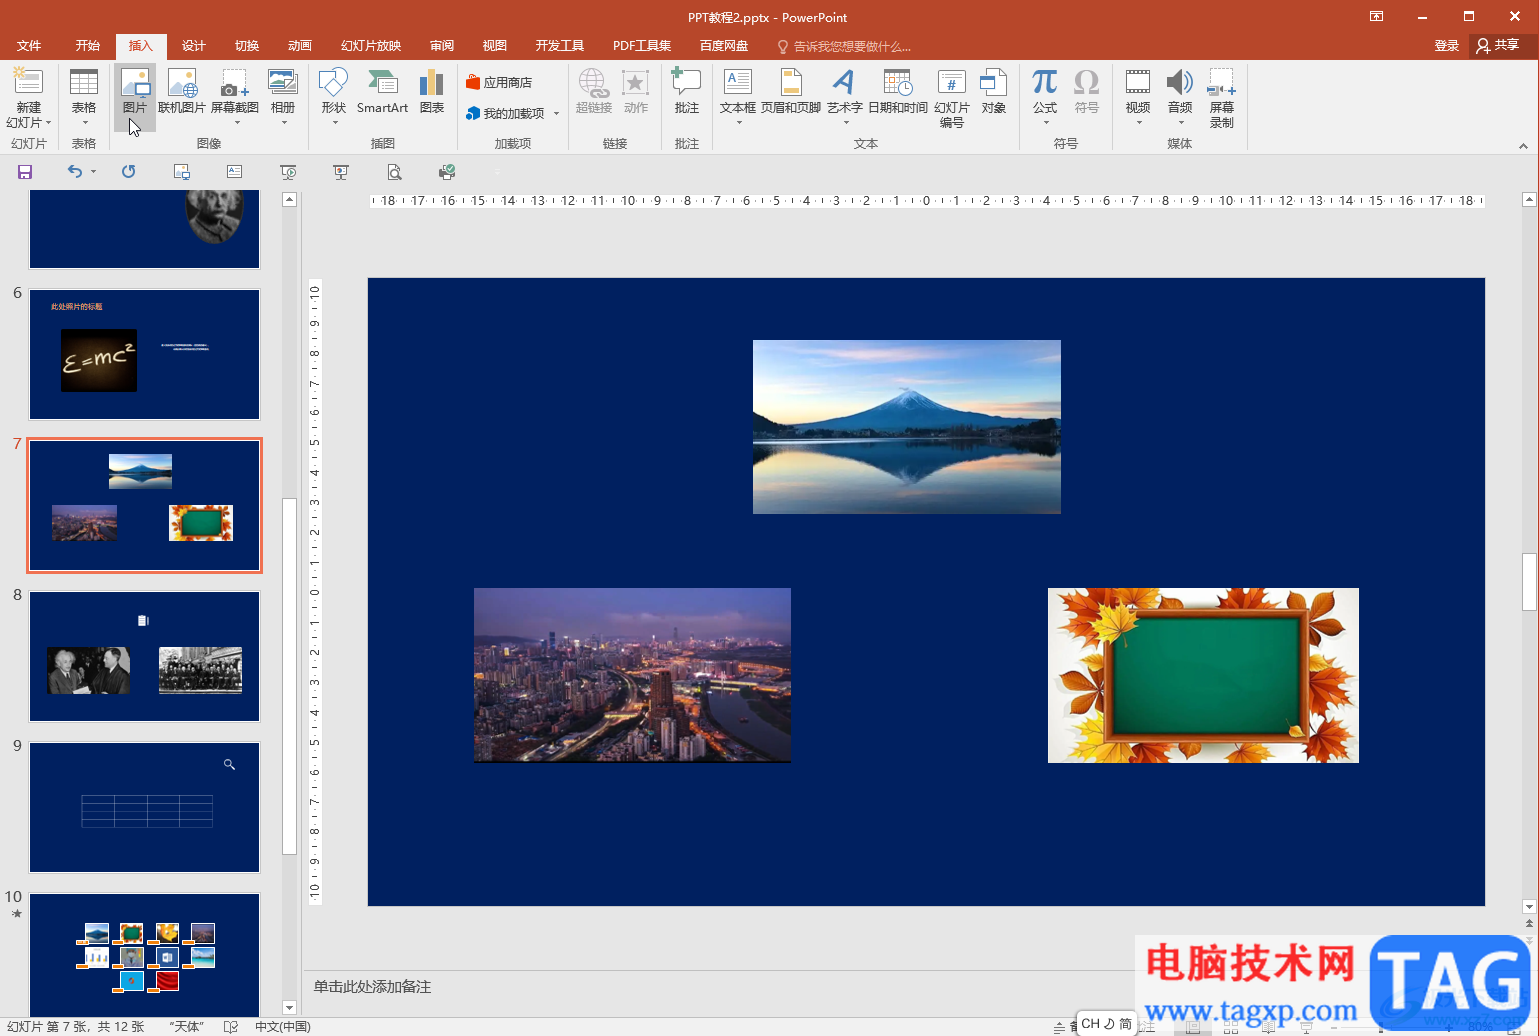
Task: Click the notes area '单击此处添加备注'
Action: click(372, 987)
